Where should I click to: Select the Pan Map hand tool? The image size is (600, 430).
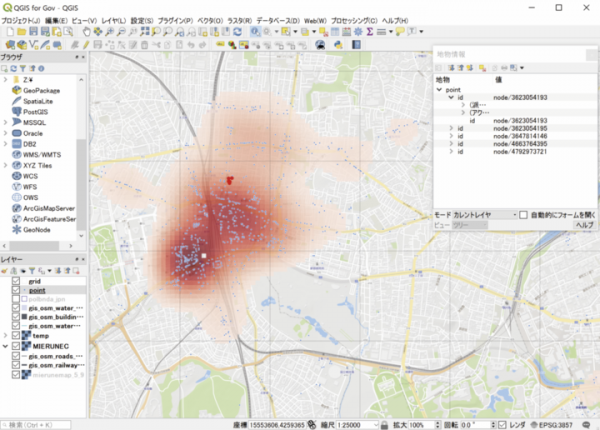pyautogui.click(x=86, y=32)
